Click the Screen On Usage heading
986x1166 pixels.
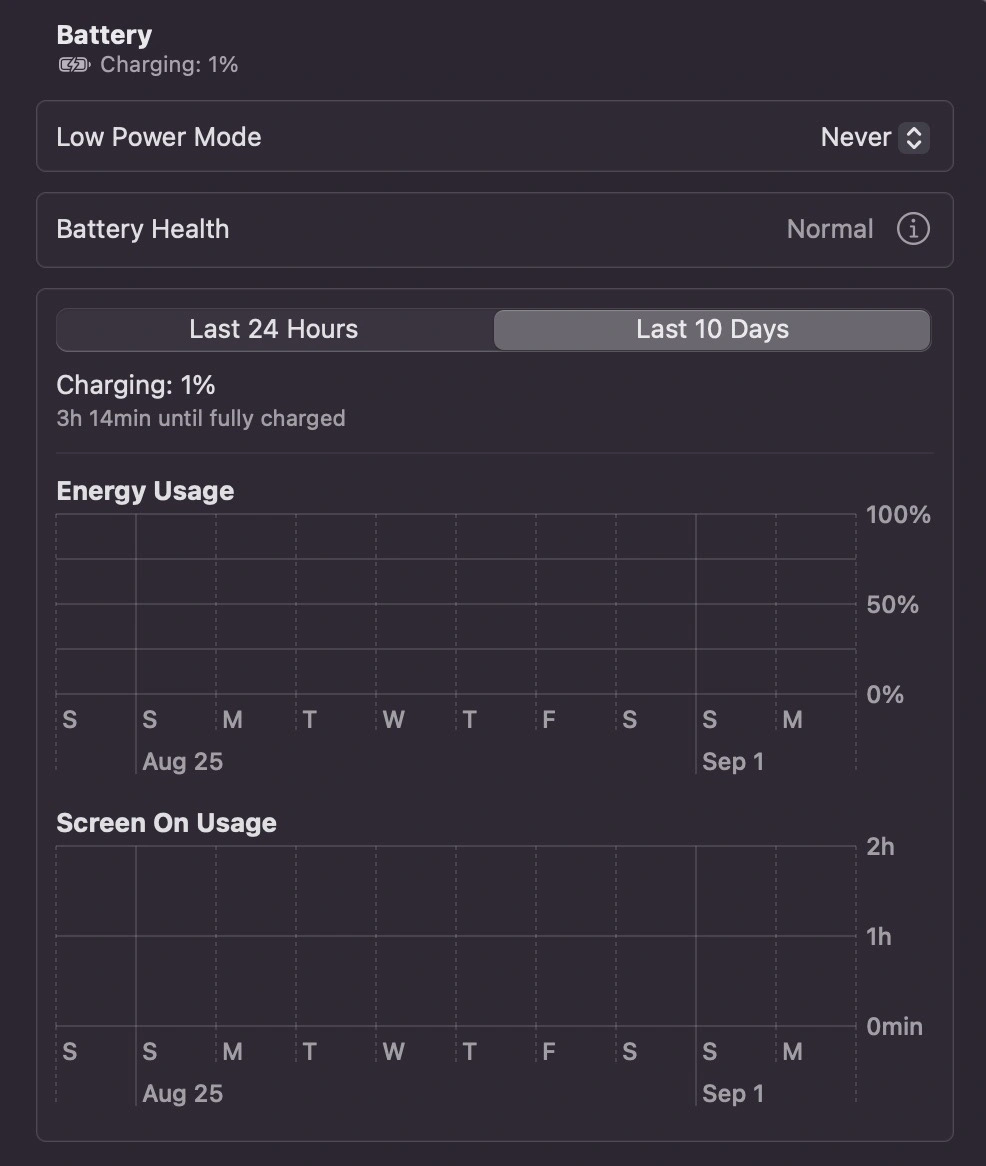(166, 823)
